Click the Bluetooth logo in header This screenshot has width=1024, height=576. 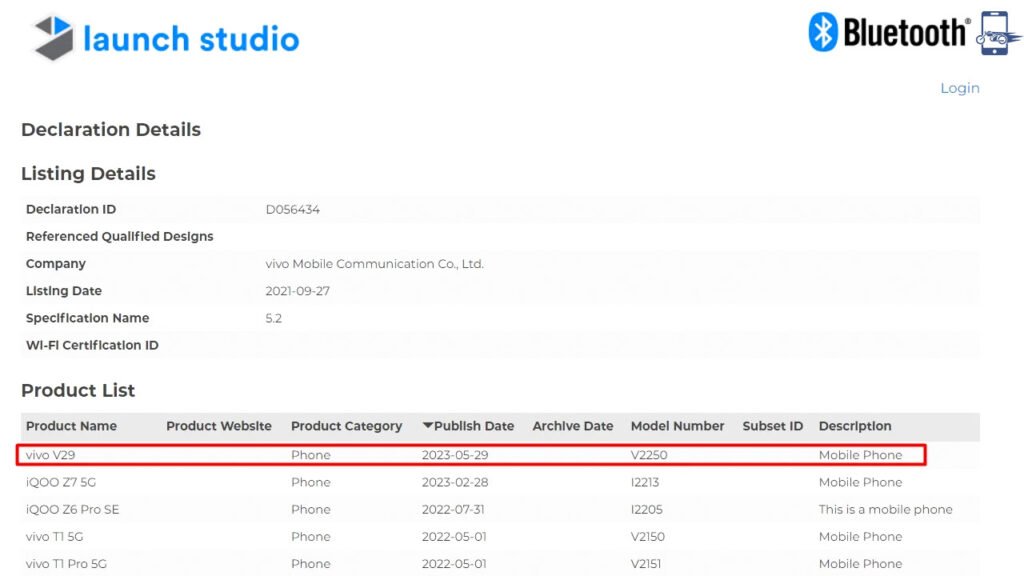(x=889, y=32)
